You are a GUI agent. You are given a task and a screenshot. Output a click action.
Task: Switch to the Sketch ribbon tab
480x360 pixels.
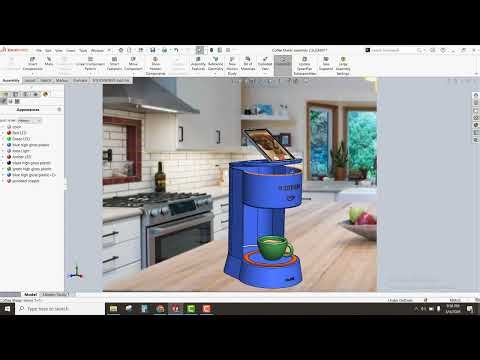click(46, 81)
